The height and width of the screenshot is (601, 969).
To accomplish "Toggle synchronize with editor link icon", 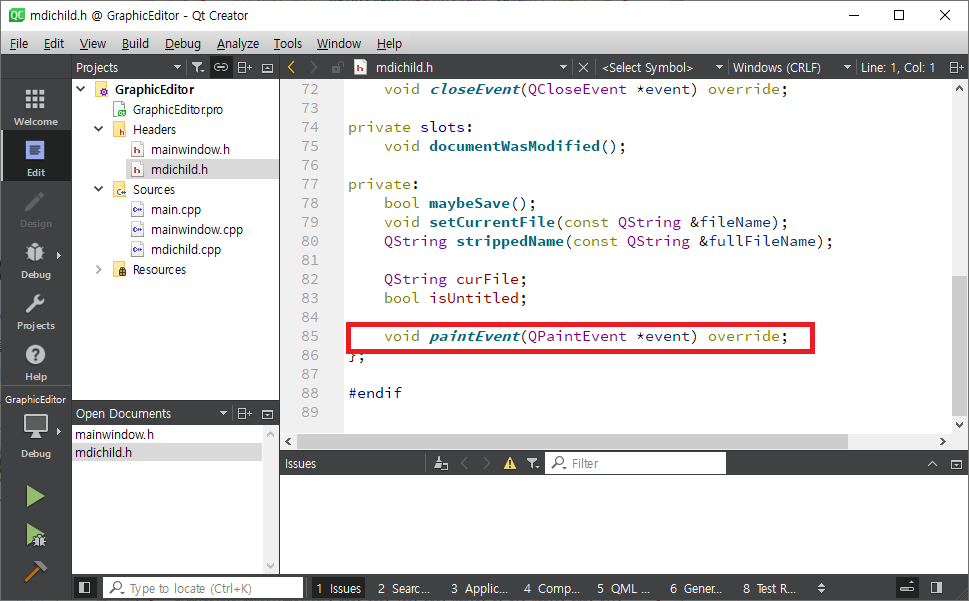I will (x=221, y=67).
